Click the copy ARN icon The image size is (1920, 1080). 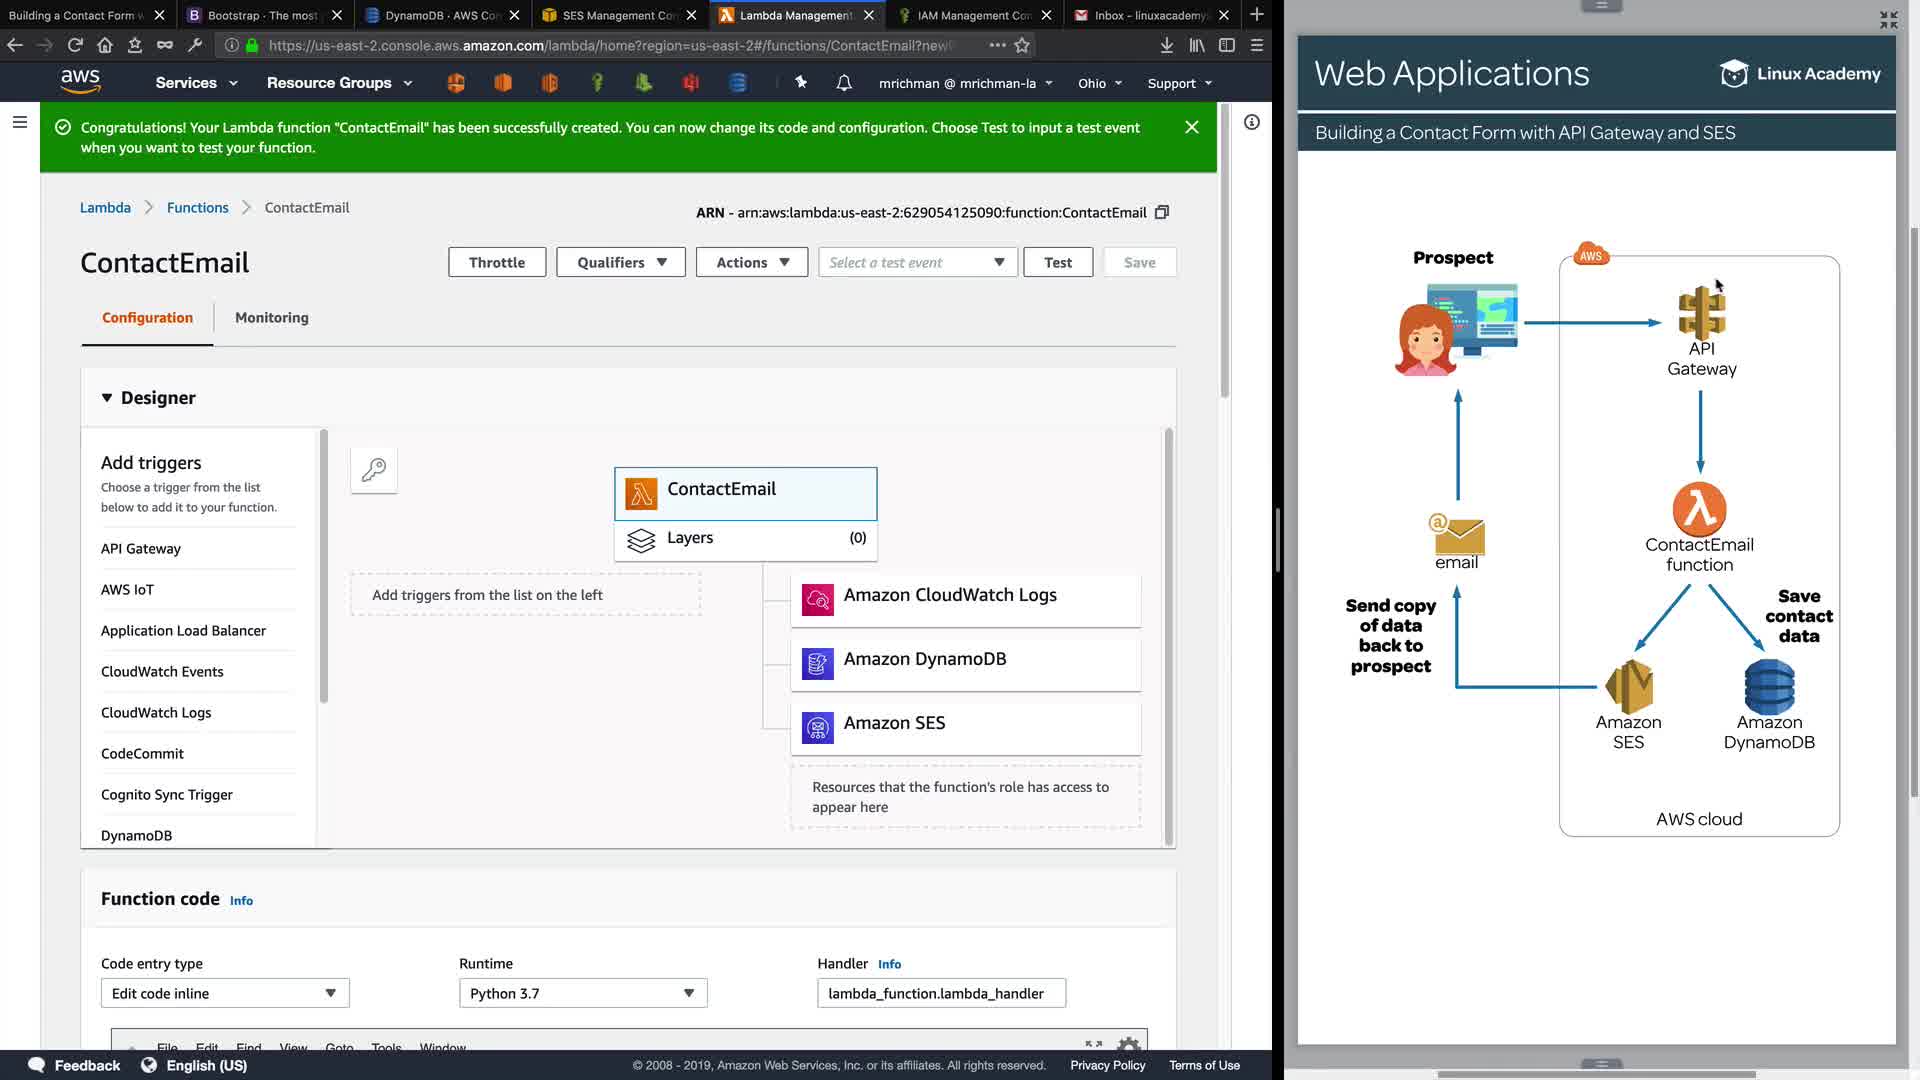point(1161,212)
